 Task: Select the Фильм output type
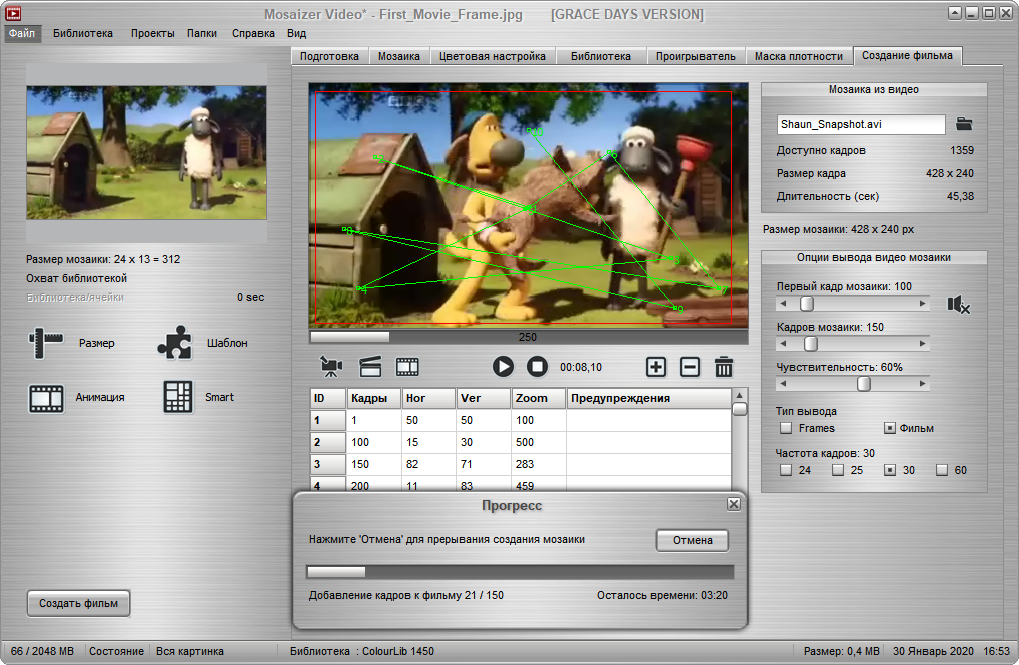[890, 428]
